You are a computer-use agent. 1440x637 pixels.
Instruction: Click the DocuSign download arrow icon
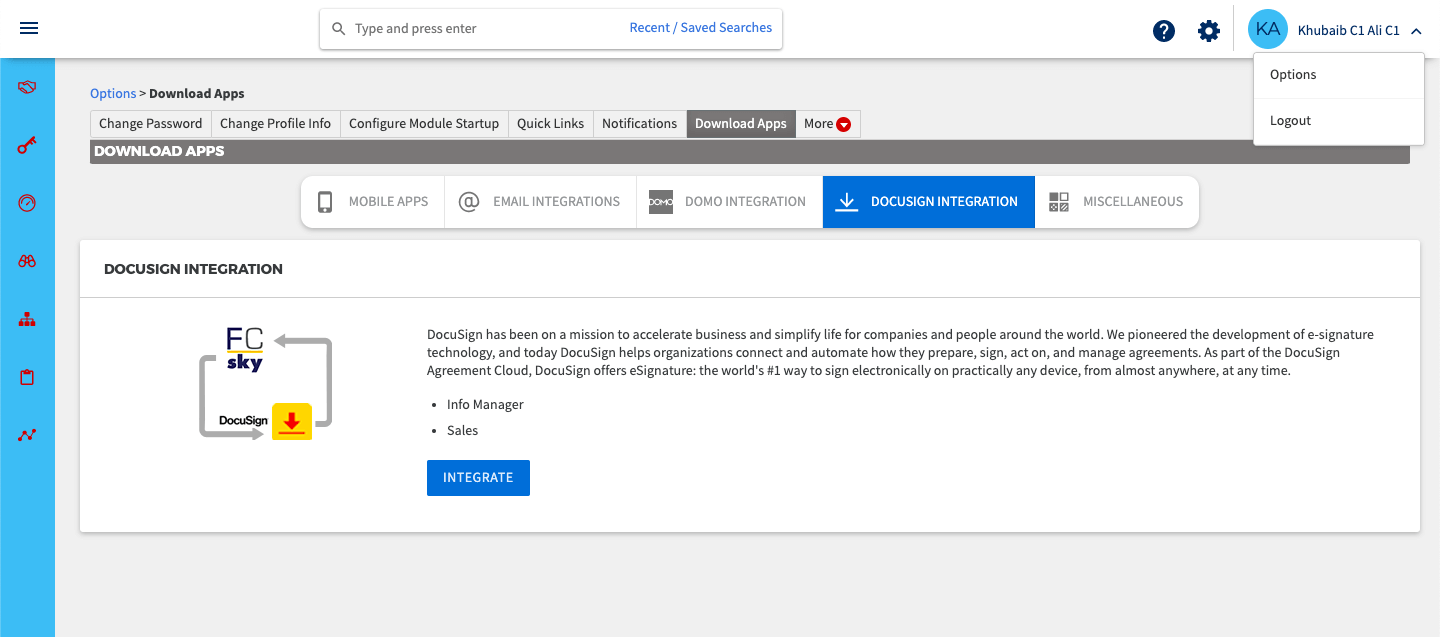click(x=847, y=202)
